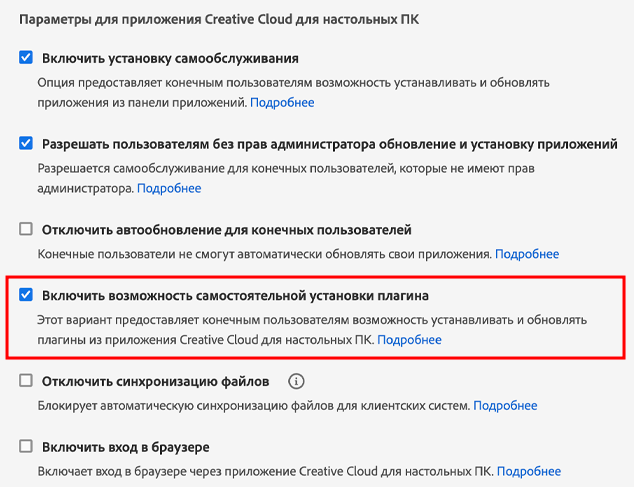Open 'Подробнее' link for auto-update option
Image resolution: width=634 pixels, height=487 pixels.
(527, 254)
